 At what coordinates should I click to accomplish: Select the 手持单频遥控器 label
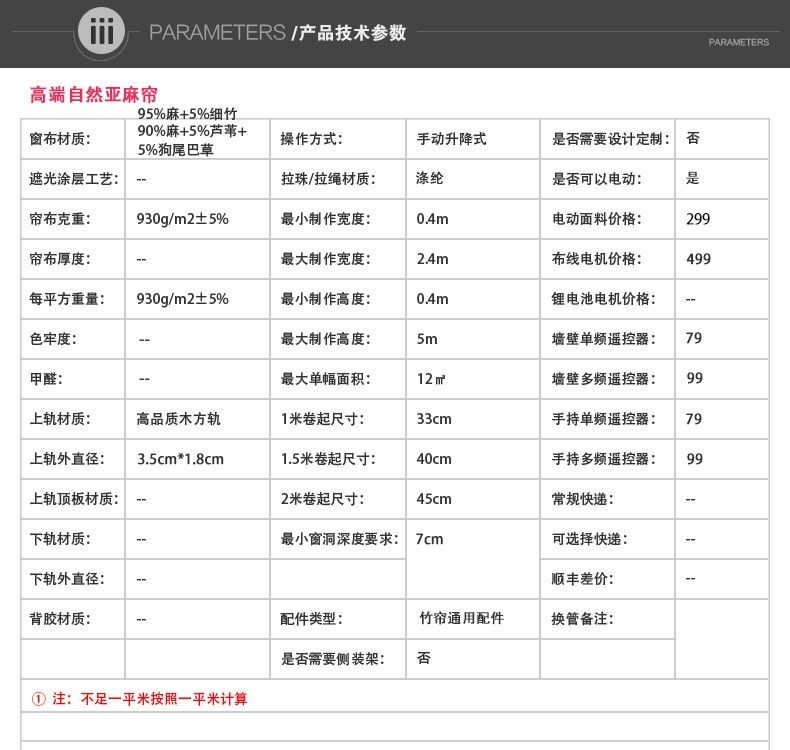click(604, 419)
